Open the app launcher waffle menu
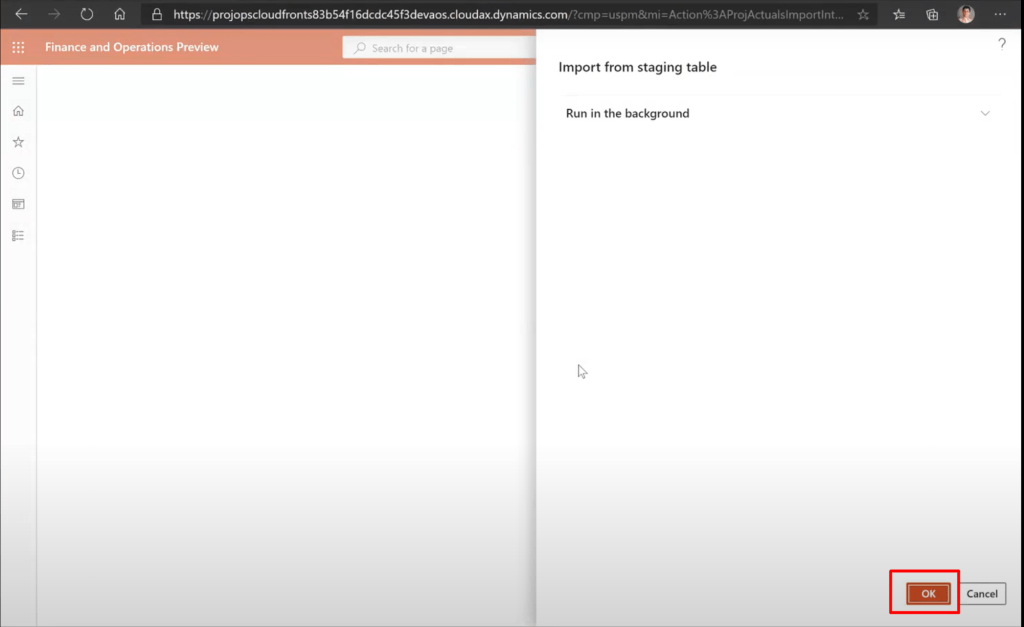This screenshot has height=627, width=1024. point(18,47)
